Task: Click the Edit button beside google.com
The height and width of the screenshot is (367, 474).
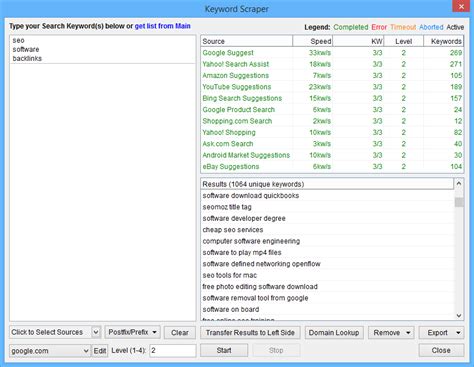Action: [100, 351]
